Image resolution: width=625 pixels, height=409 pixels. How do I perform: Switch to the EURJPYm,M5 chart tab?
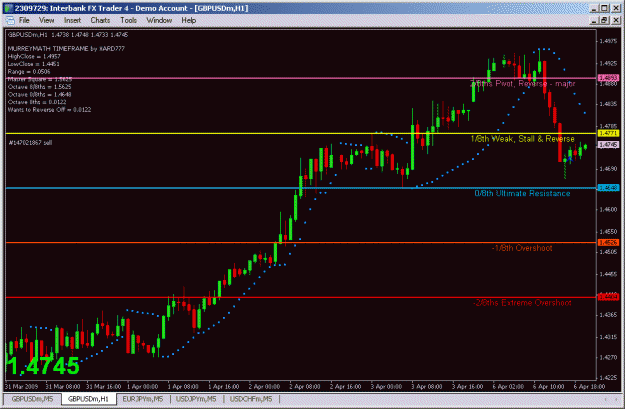point(143,399)
